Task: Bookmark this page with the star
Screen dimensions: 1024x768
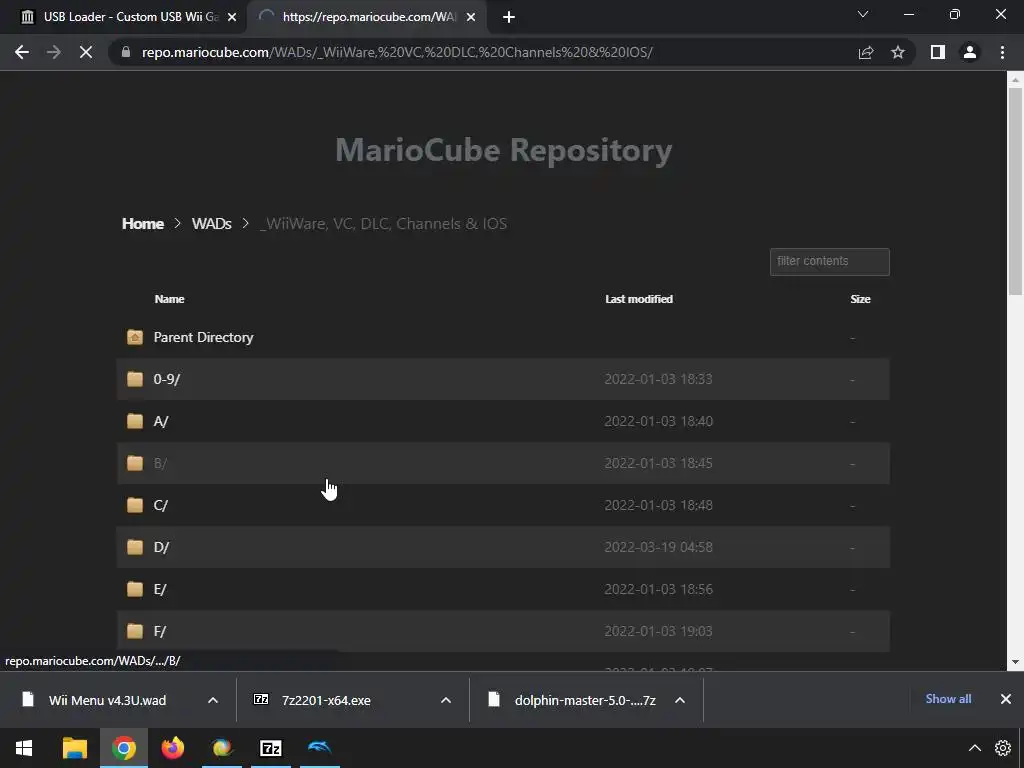Action: [x=898, y=52]
